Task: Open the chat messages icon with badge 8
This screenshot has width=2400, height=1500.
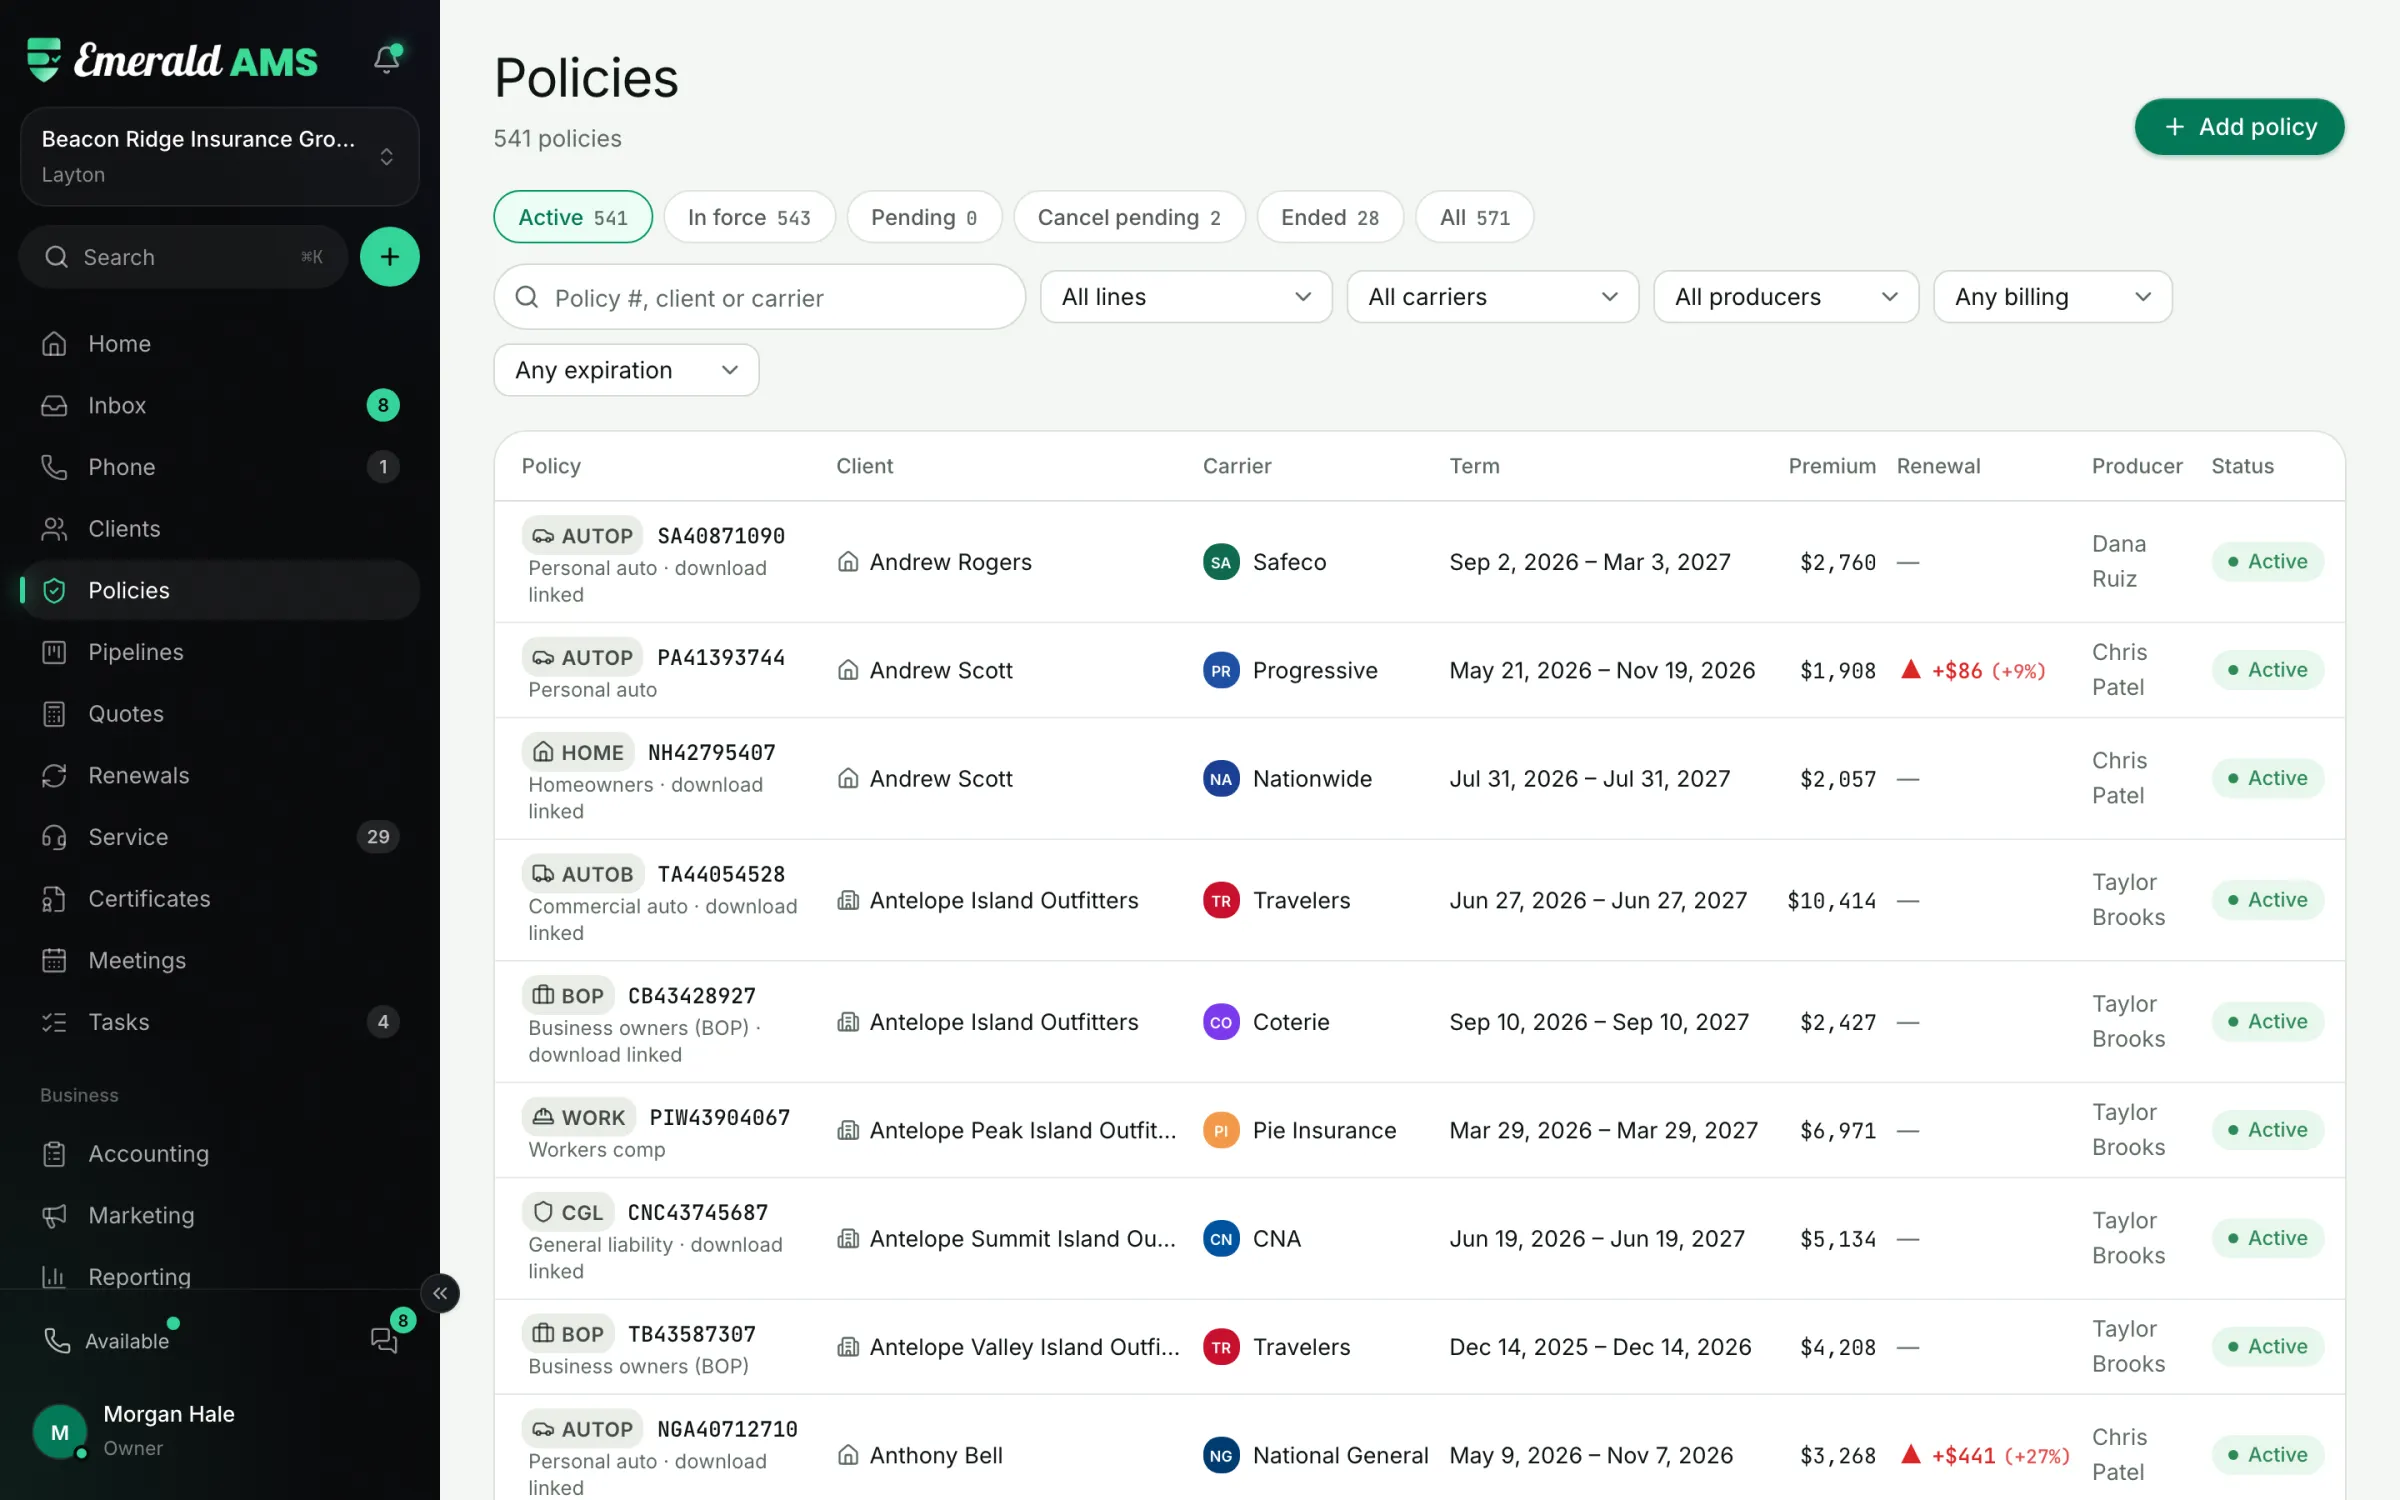Action: tap(384, 1339)
